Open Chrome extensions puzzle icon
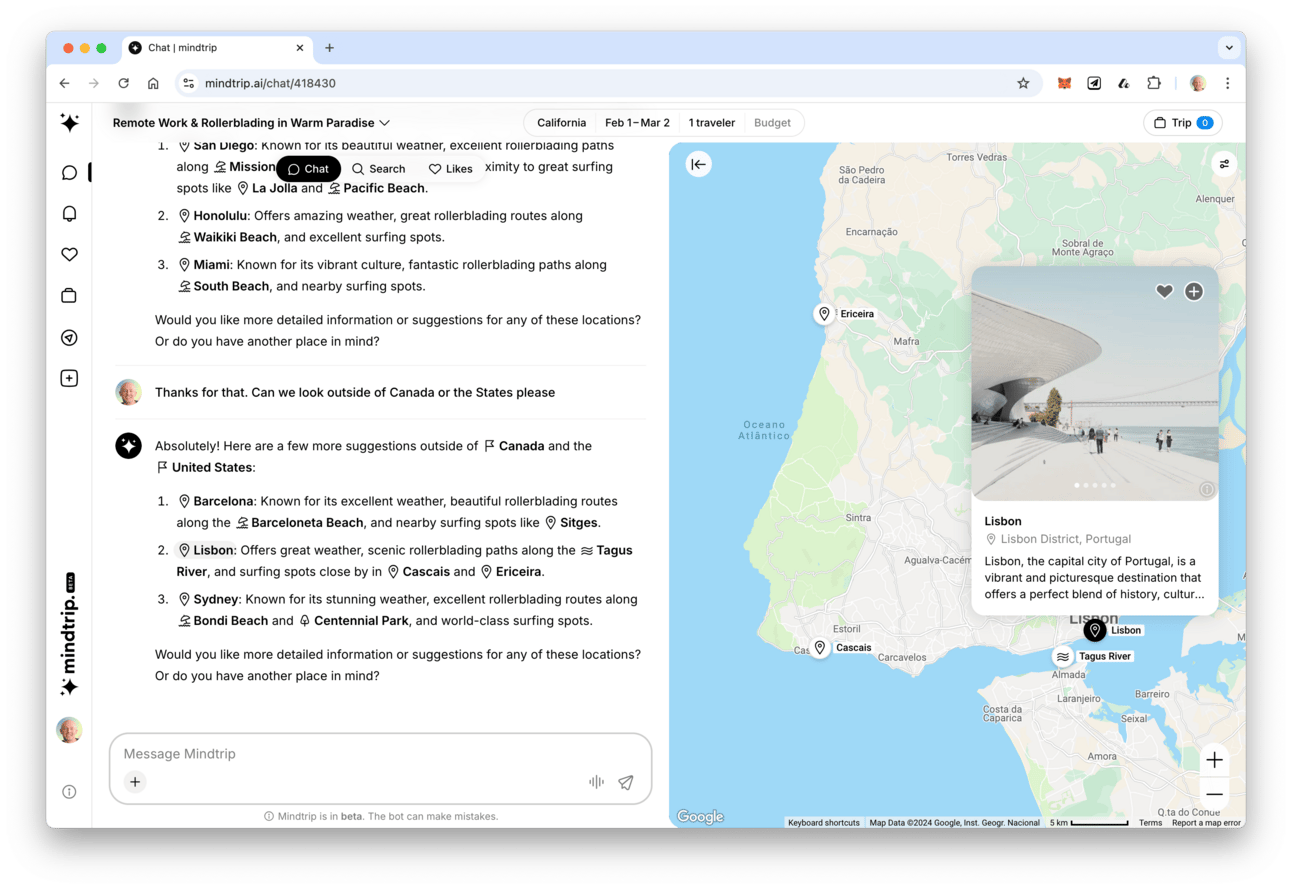Image resolution: width=1292 pixels, height=889 pixels. (x=1154, y=83)
